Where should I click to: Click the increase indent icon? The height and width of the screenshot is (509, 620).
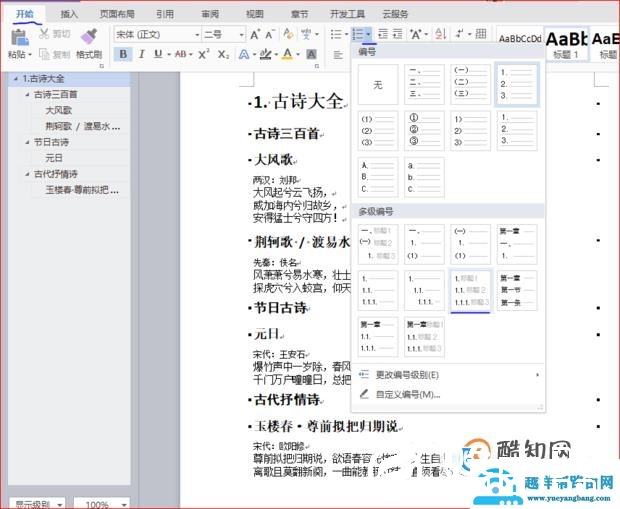tap(397, 34)
